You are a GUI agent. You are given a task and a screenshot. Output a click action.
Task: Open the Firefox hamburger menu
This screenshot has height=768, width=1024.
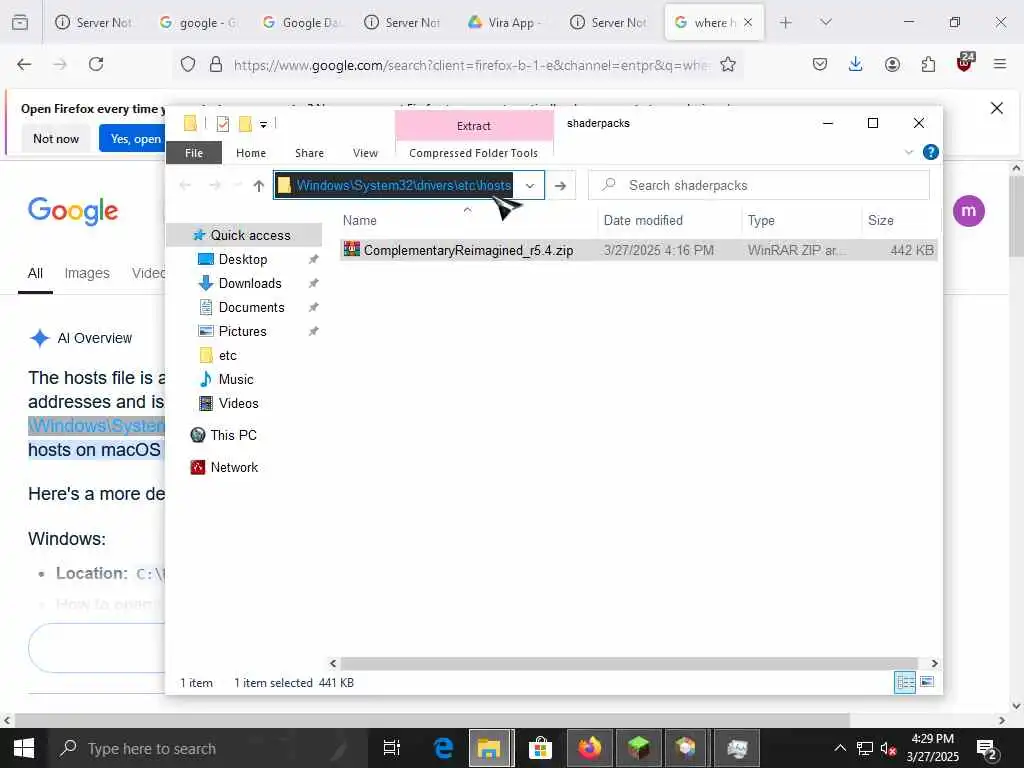point(1000,64)
